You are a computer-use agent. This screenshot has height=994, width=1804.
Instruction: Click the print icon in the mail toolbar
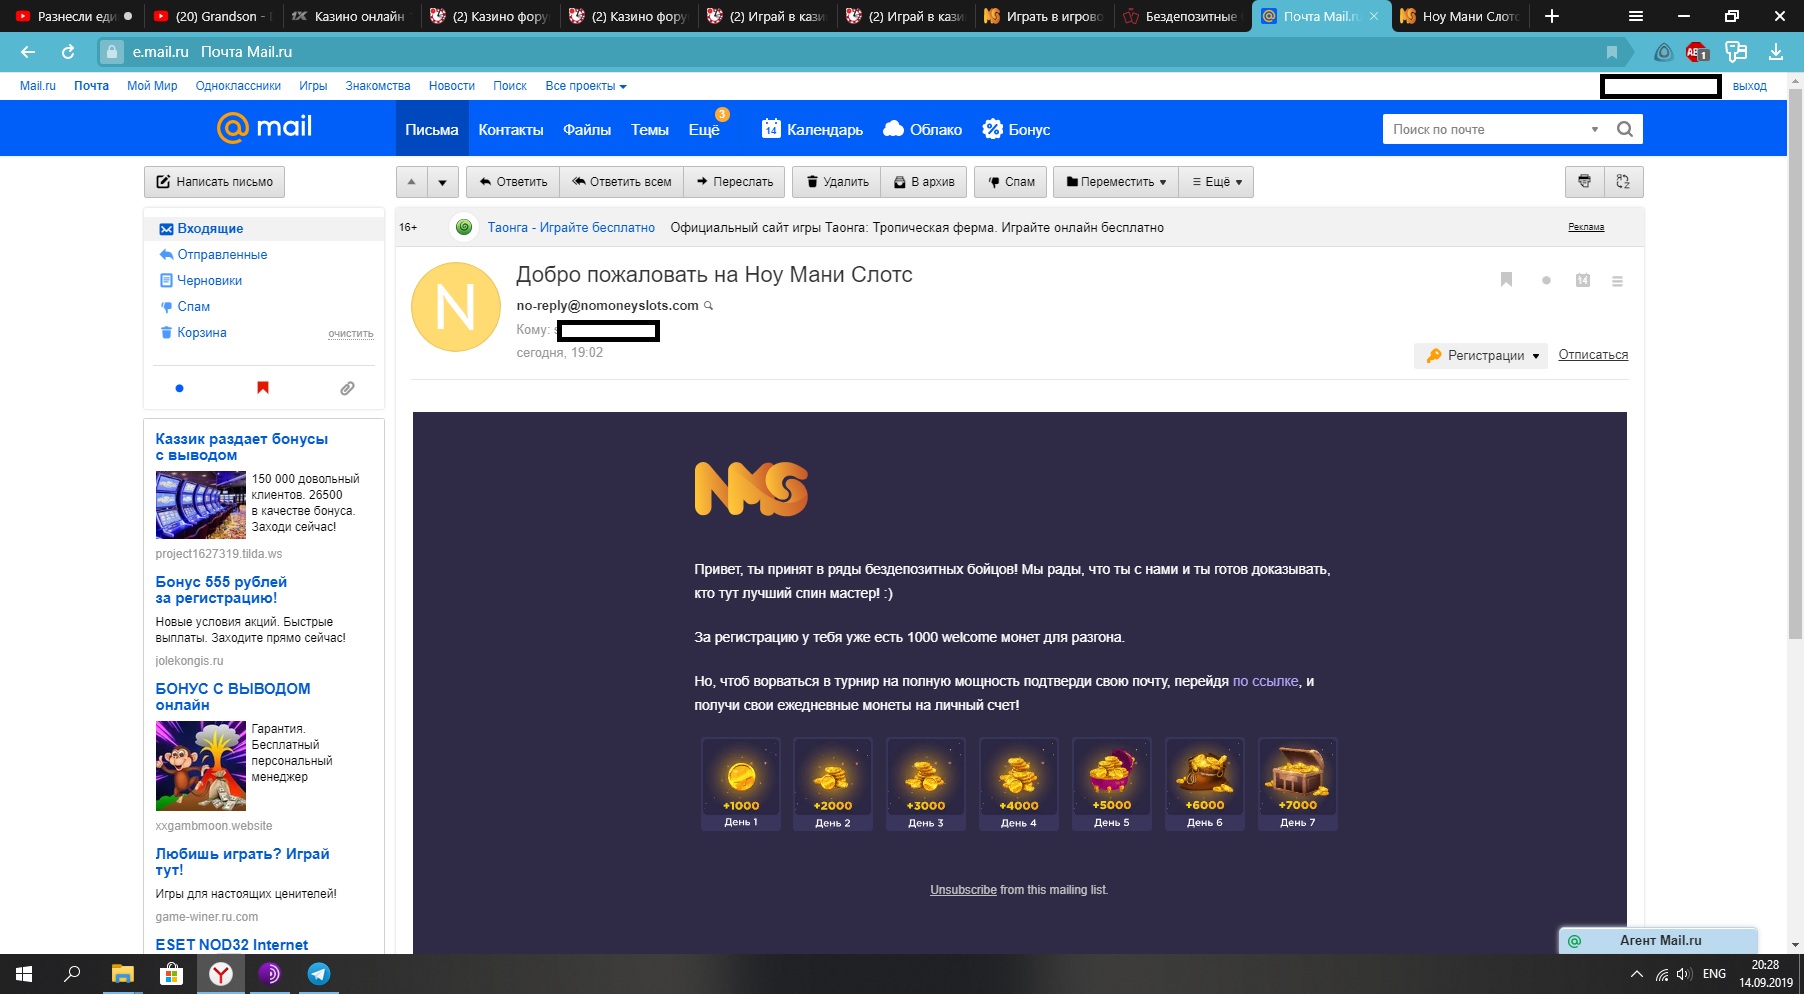point(1584,182)
